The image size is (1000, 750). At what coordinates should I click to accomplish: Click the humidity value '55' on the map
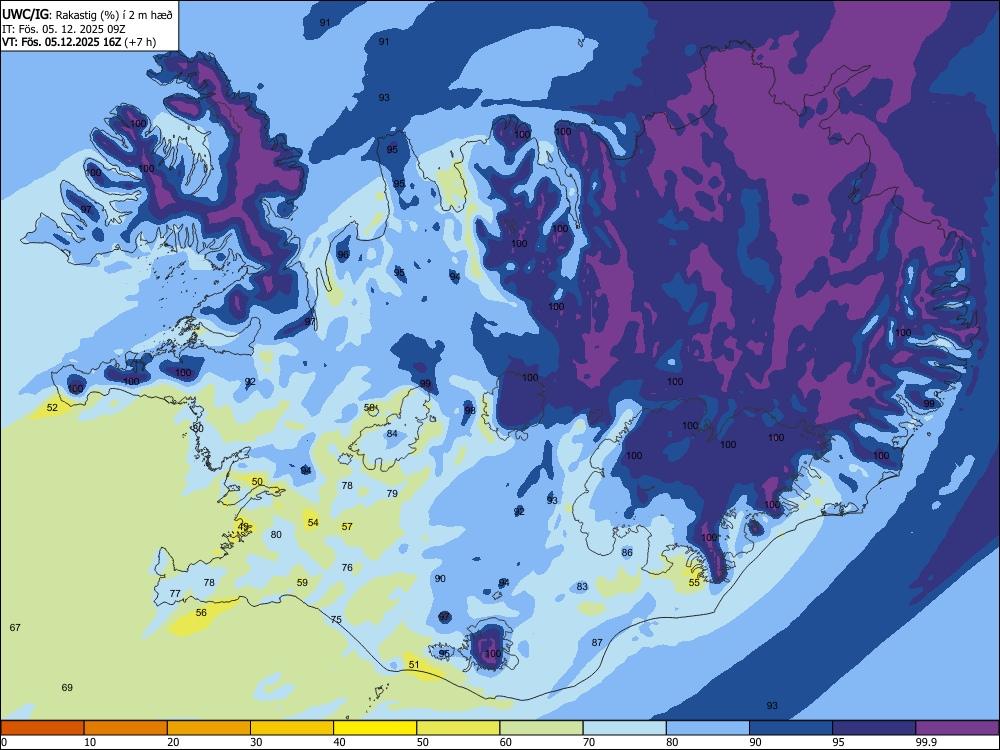695,582
